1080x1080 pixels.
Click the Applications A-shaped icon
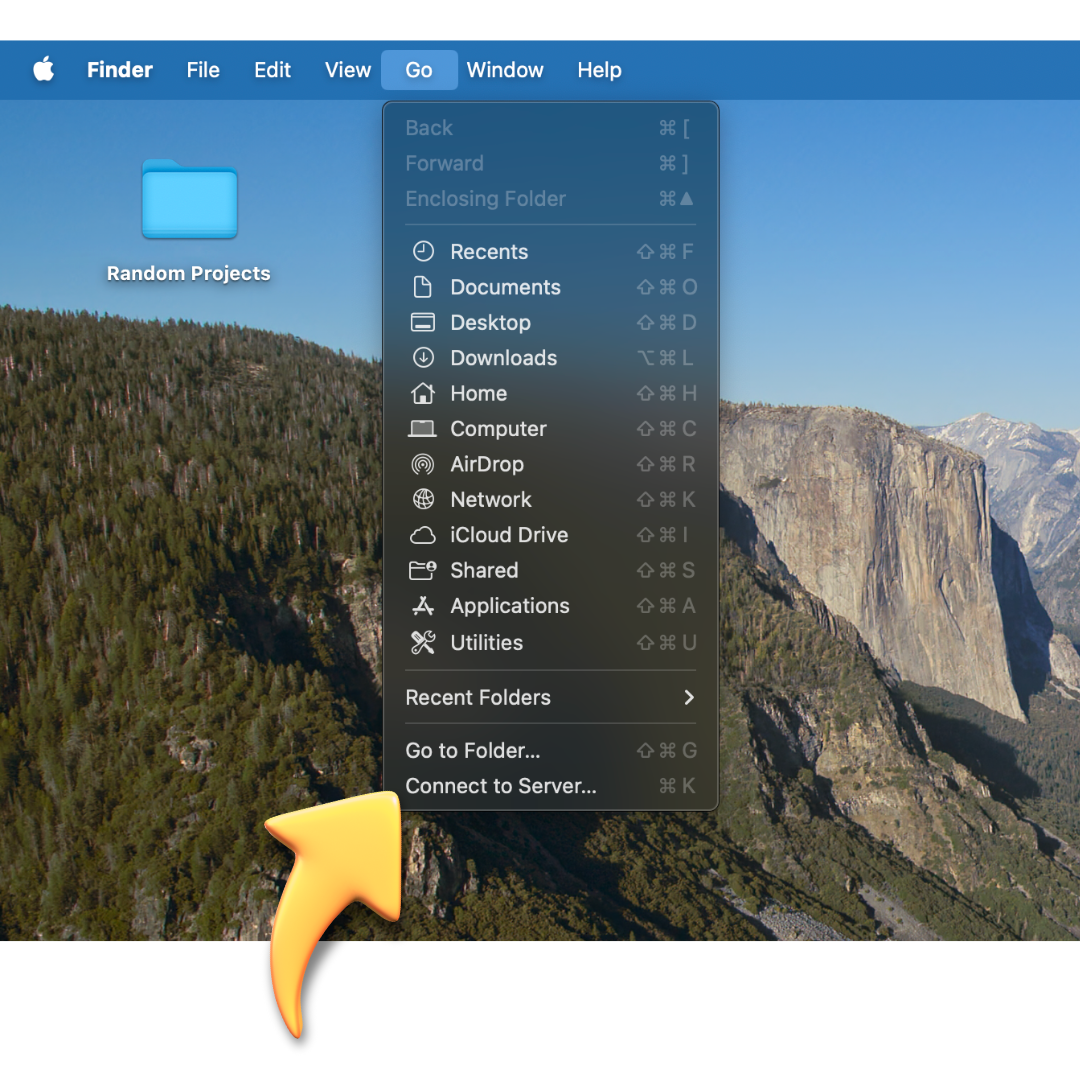pos(423,606)
